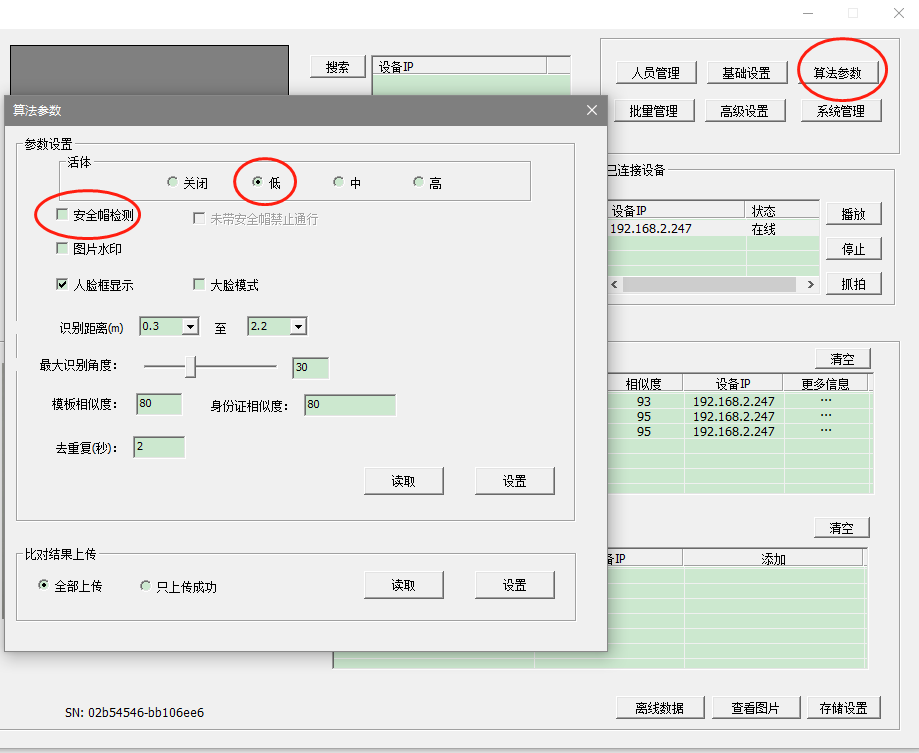Screen dimensions: 919x753
Task: Open minimum recognition distance dropdown 0.3
Action: coord(190,327)
